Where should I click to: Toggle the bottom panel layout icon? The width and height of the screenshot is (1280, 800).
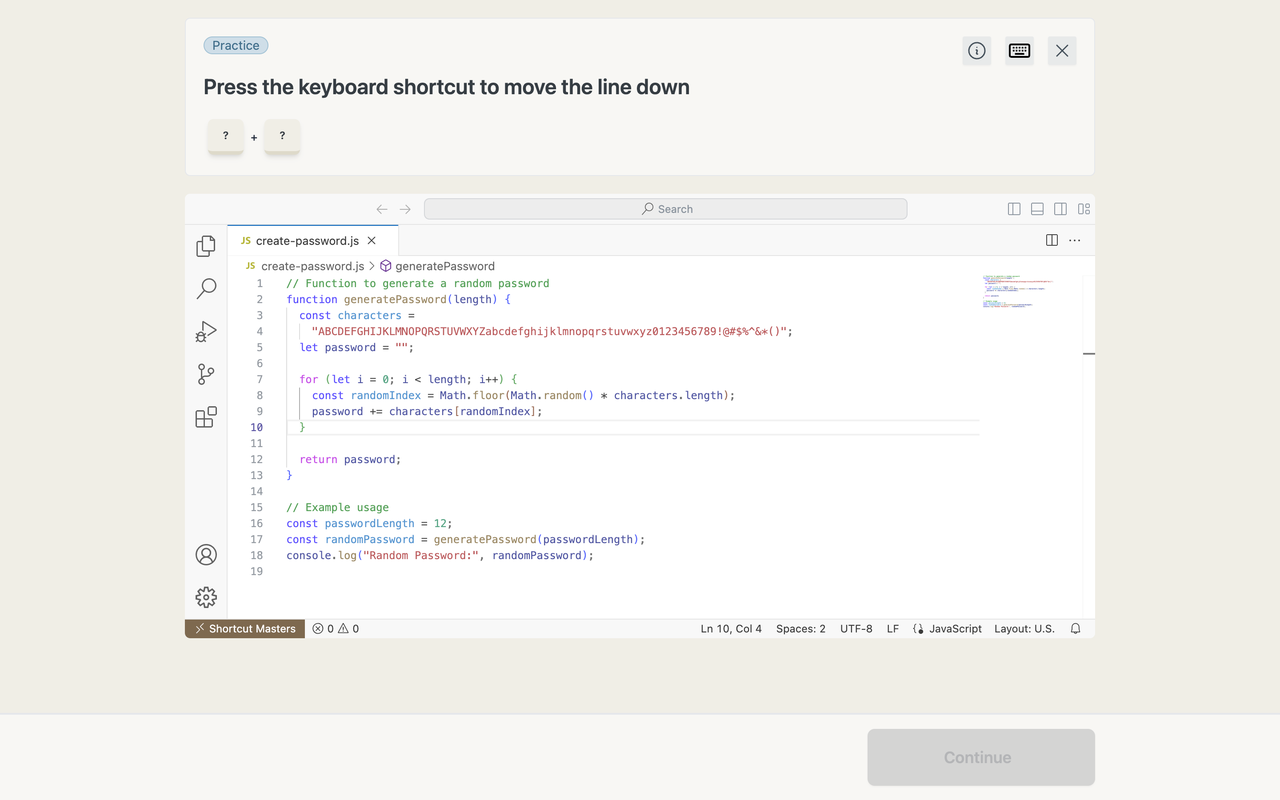click(x=1037, y=209)
